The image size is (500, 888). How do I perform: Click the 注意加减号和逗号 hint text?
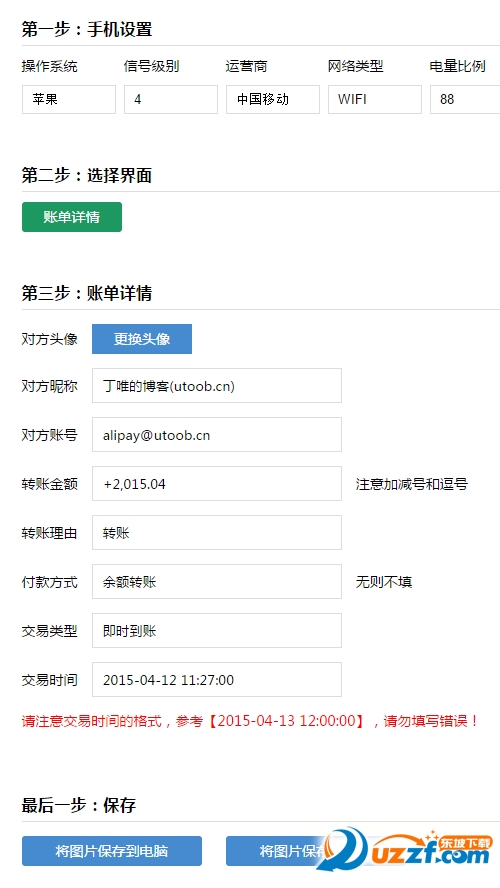(x=412, y=484)
